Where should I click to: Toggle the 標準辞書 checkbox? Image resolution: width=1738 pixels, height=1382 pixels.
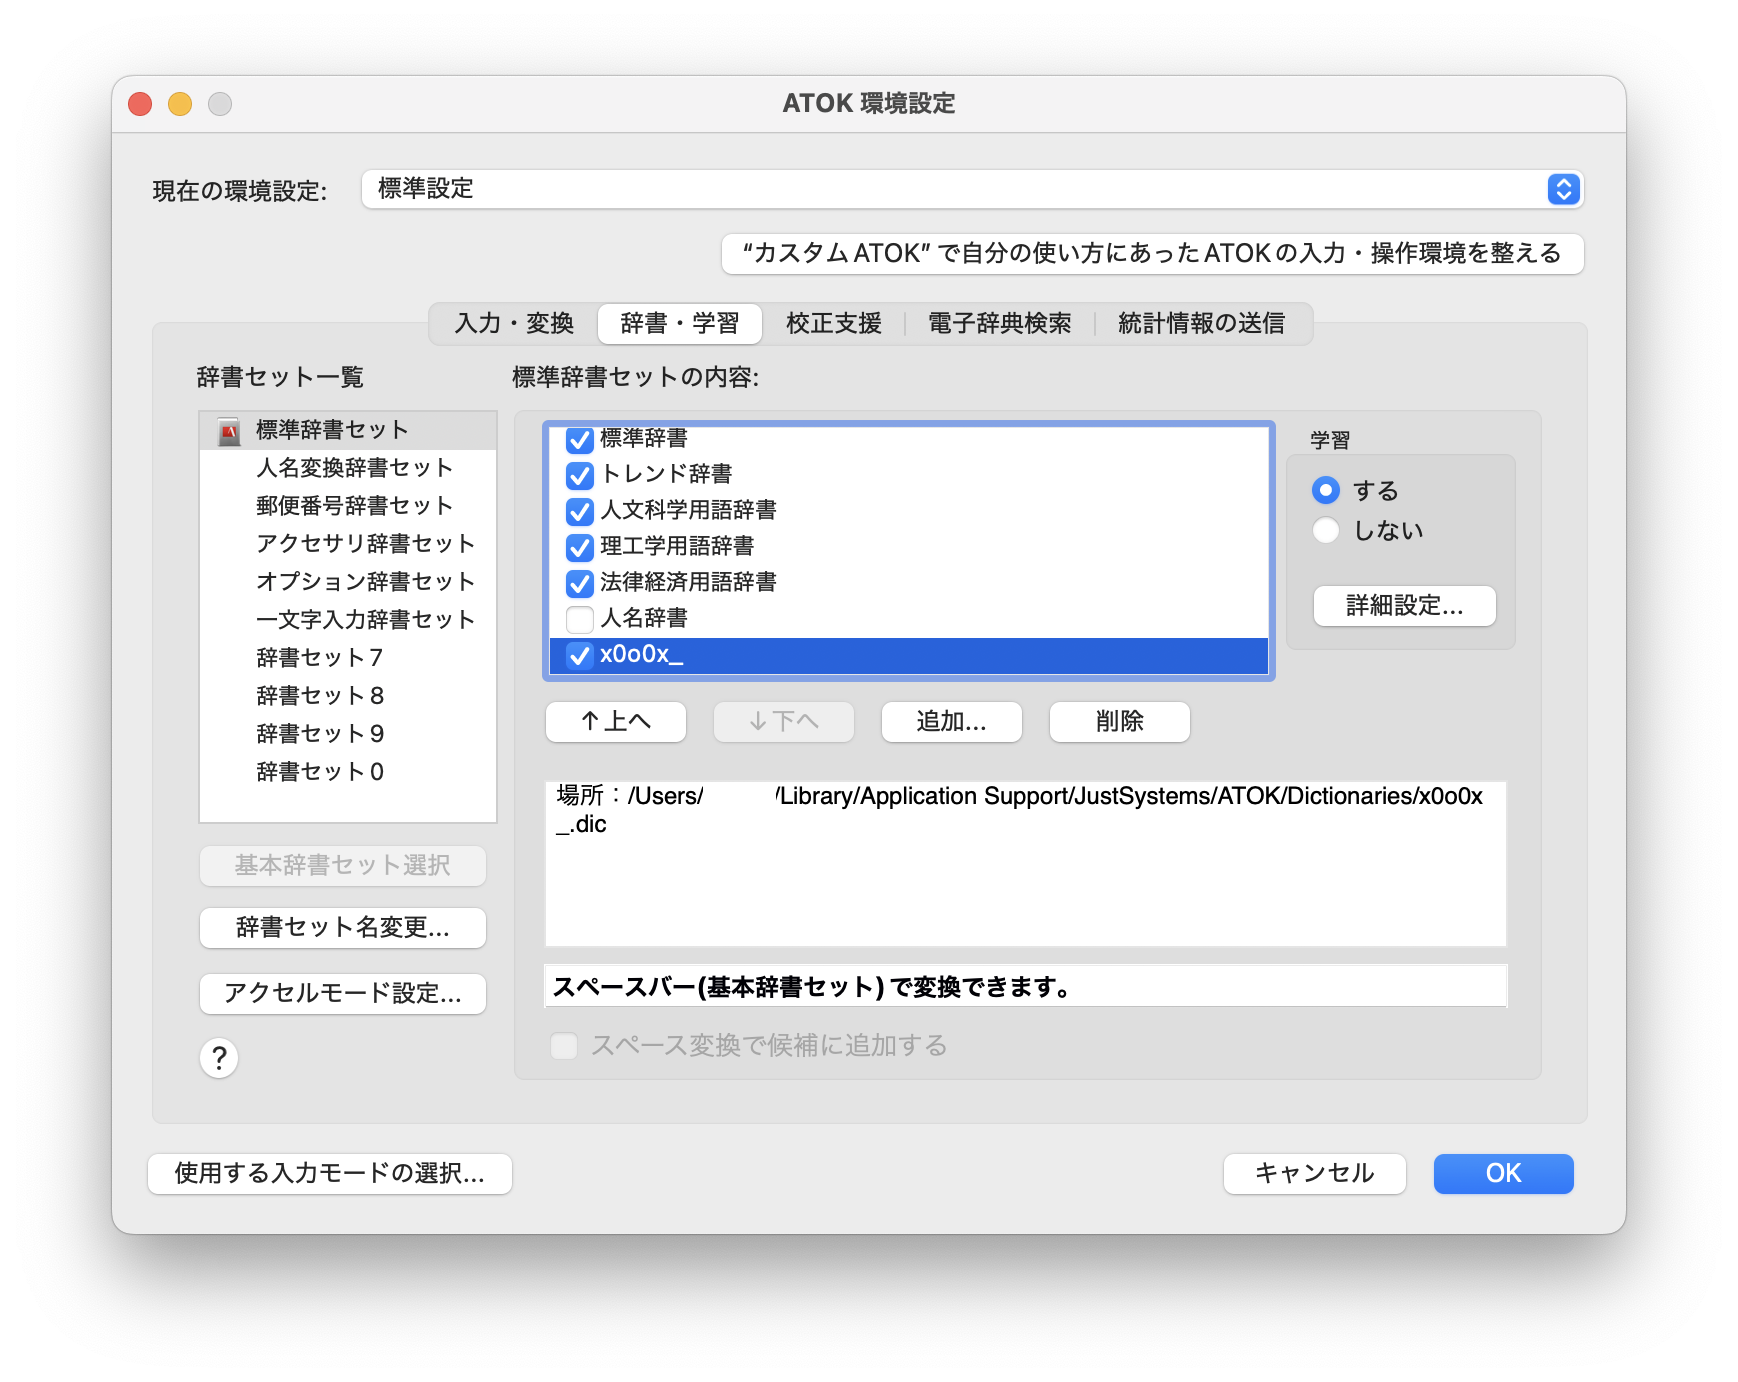pos(579,439)
